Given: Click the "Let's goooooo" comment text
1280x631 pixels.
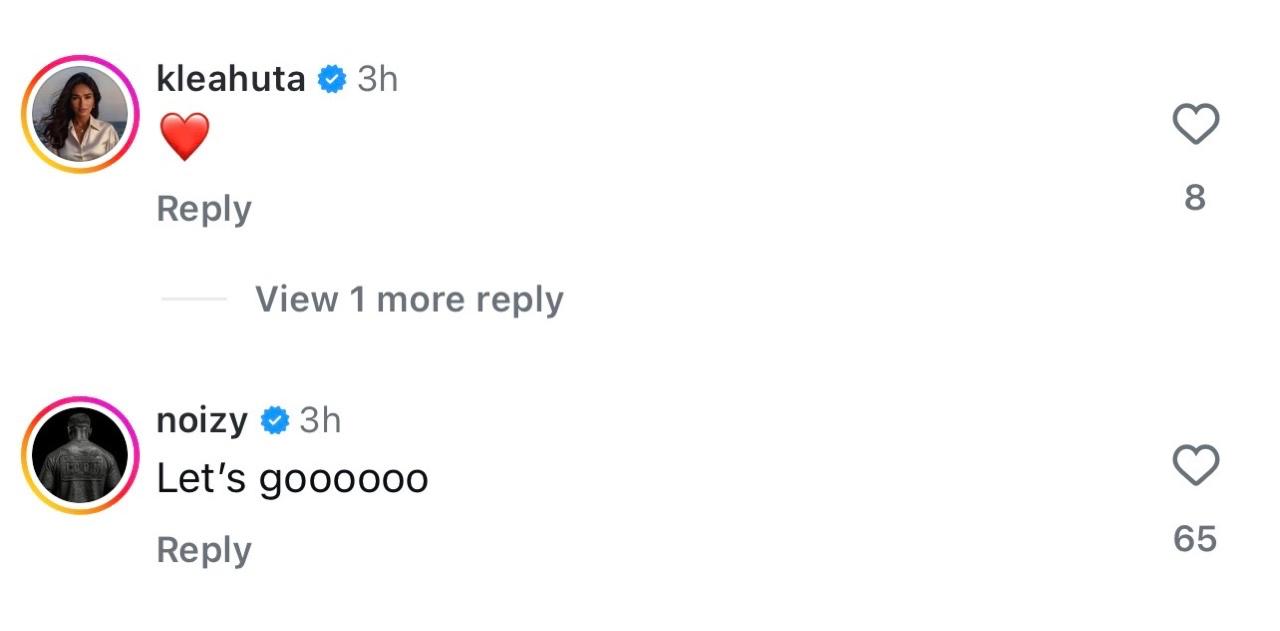Looking at the screenshot, I should click(x=292, y=480).
